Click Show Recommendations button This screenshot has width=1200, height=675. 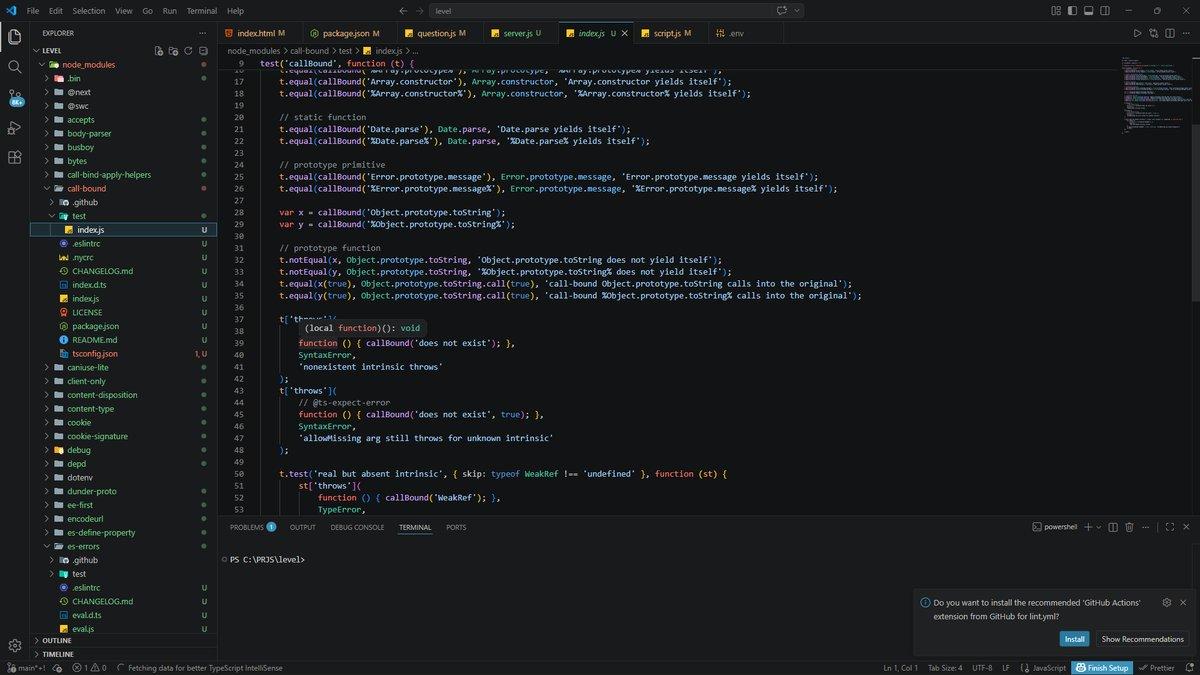(1142, 639)
